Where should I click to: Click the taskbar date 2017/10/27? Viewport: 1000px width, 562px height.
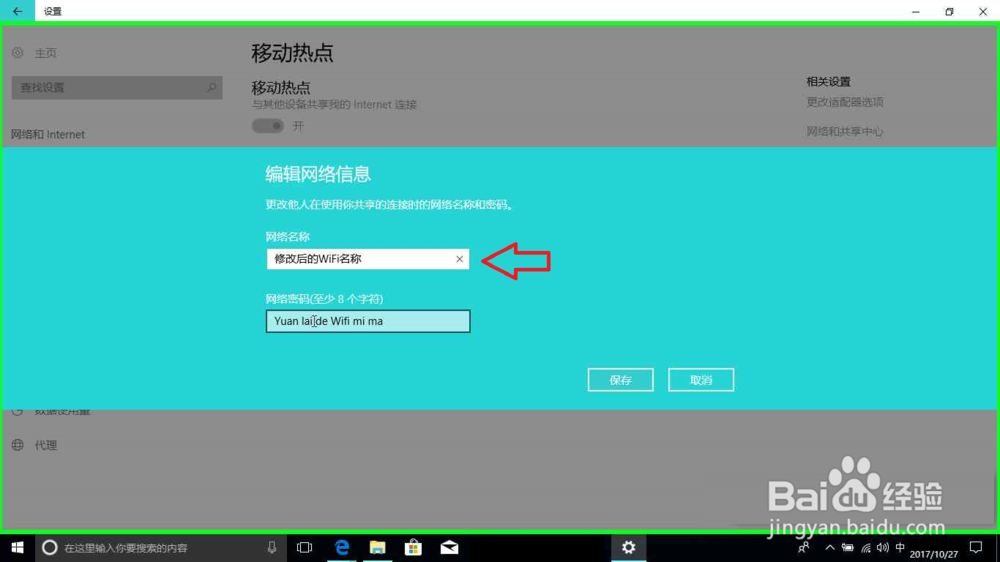pos(934,554)
